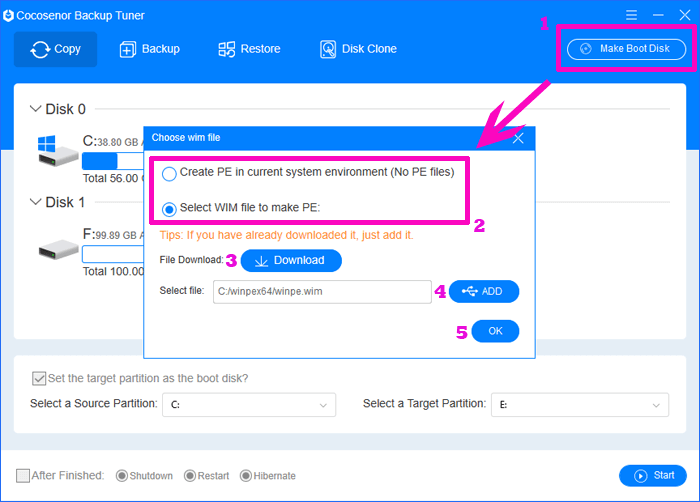Switch to the Backup tab
This screenshot has width=700, height=502.
point(150,49)
